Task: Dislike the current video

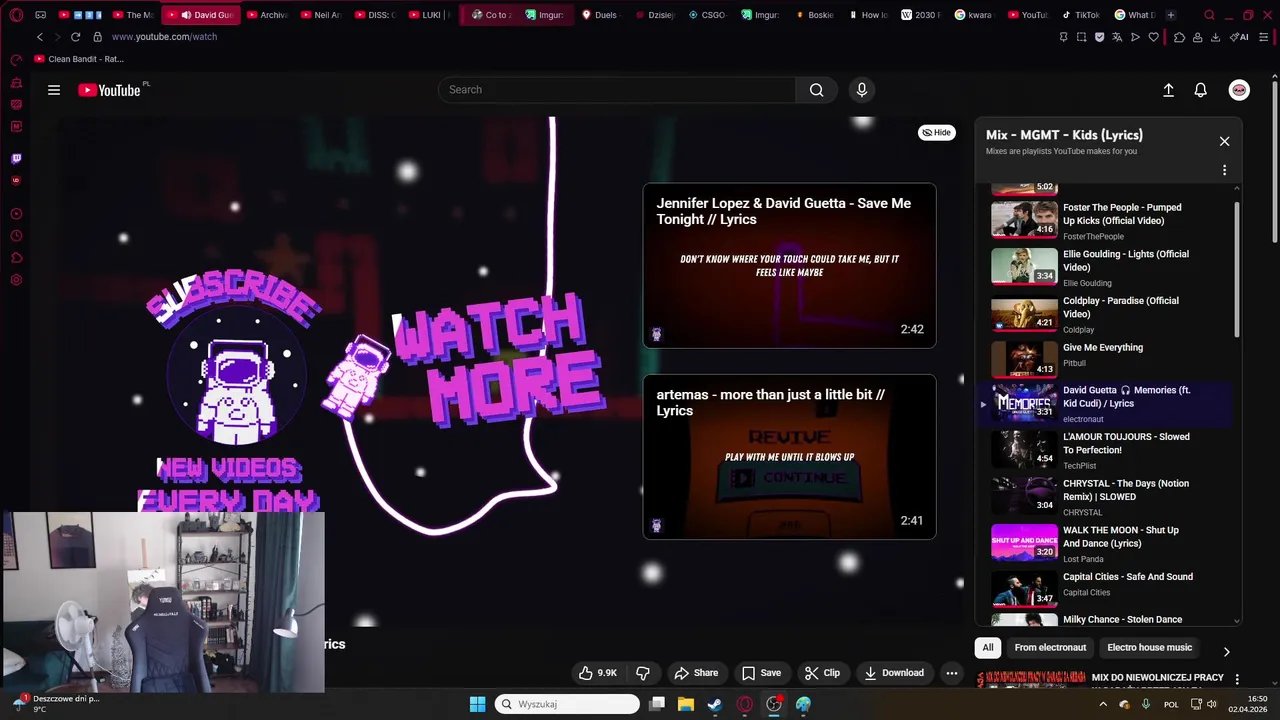Action: 643,673
